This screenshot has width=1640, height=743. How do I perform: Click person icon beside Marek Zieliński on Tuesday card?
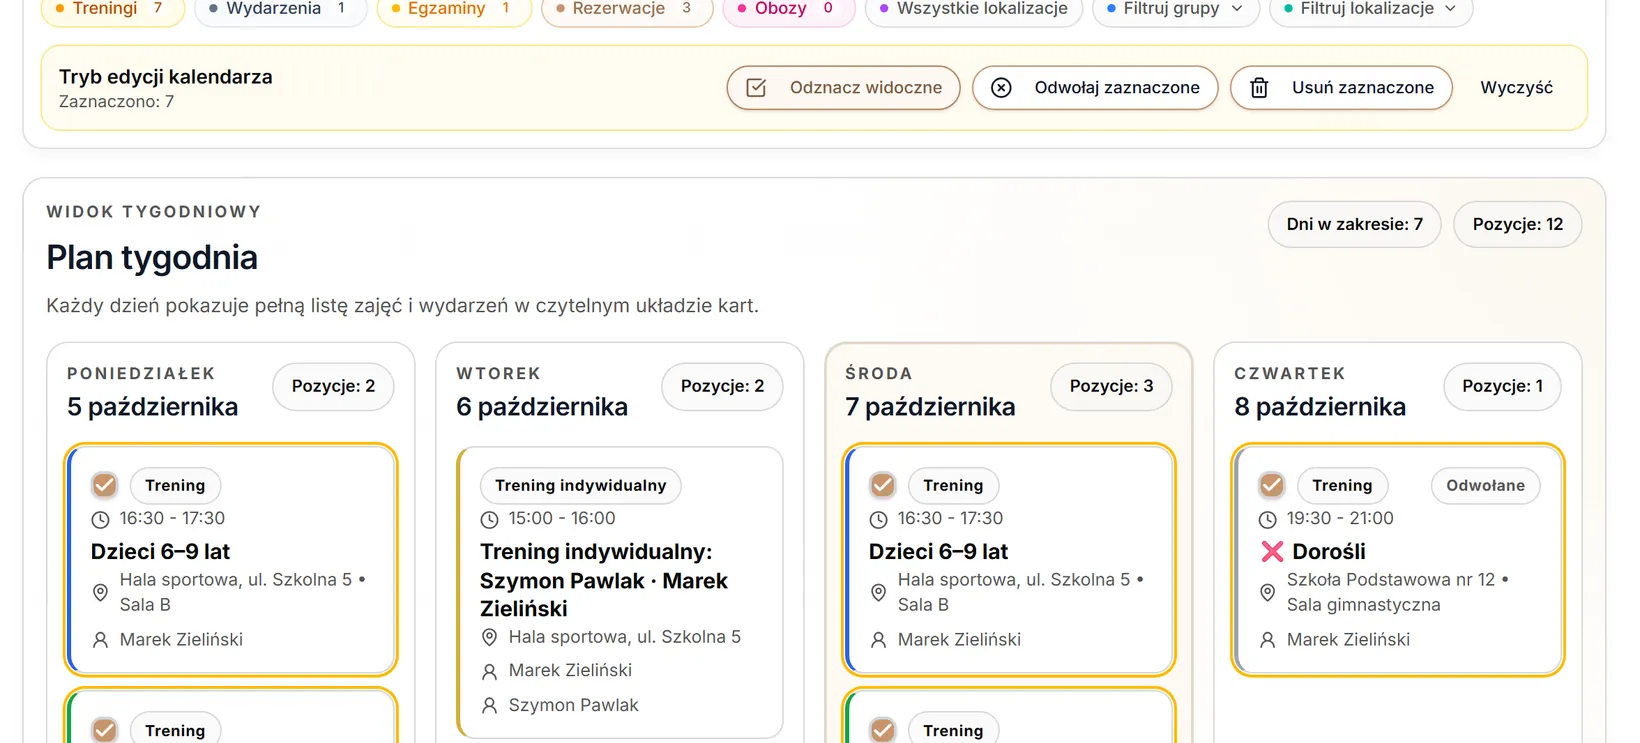coord(489,671)
